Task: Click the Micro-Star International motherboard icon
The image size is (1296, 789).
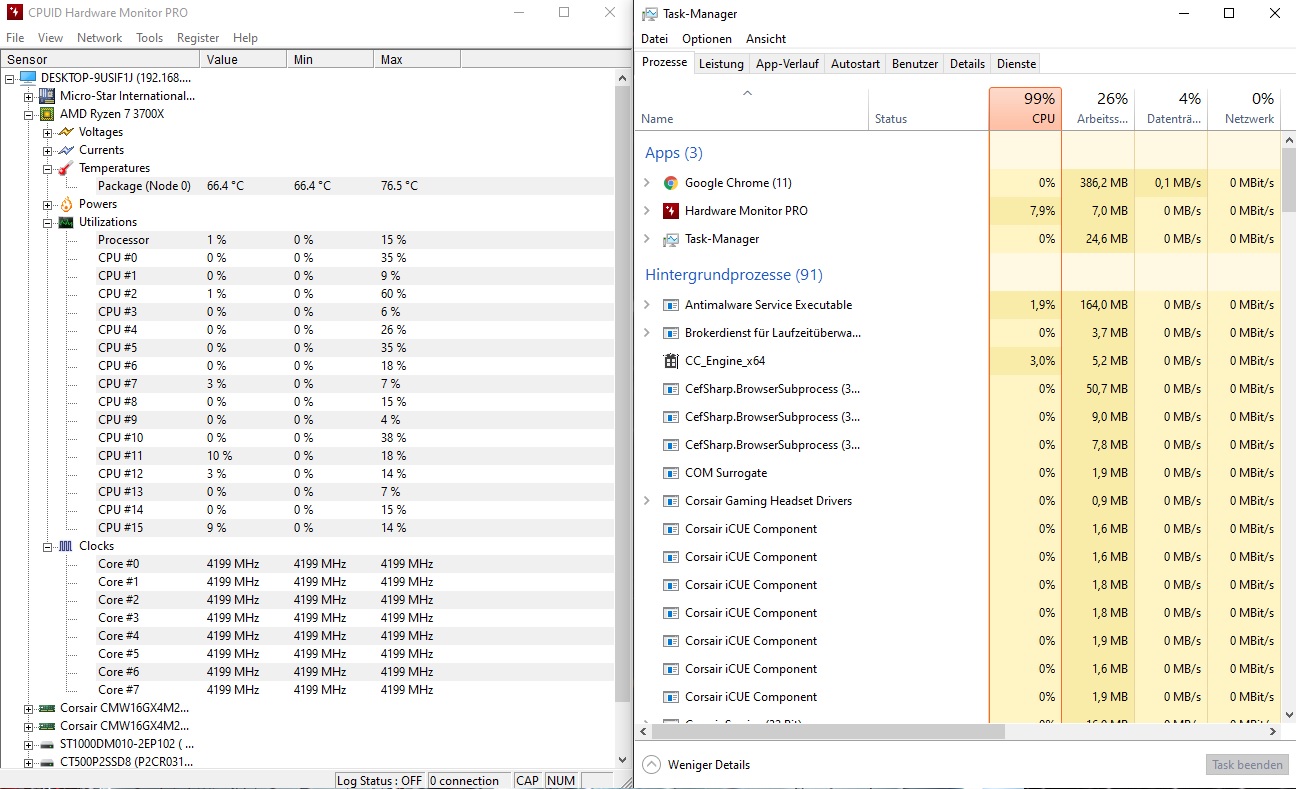Action: point(47,96)
